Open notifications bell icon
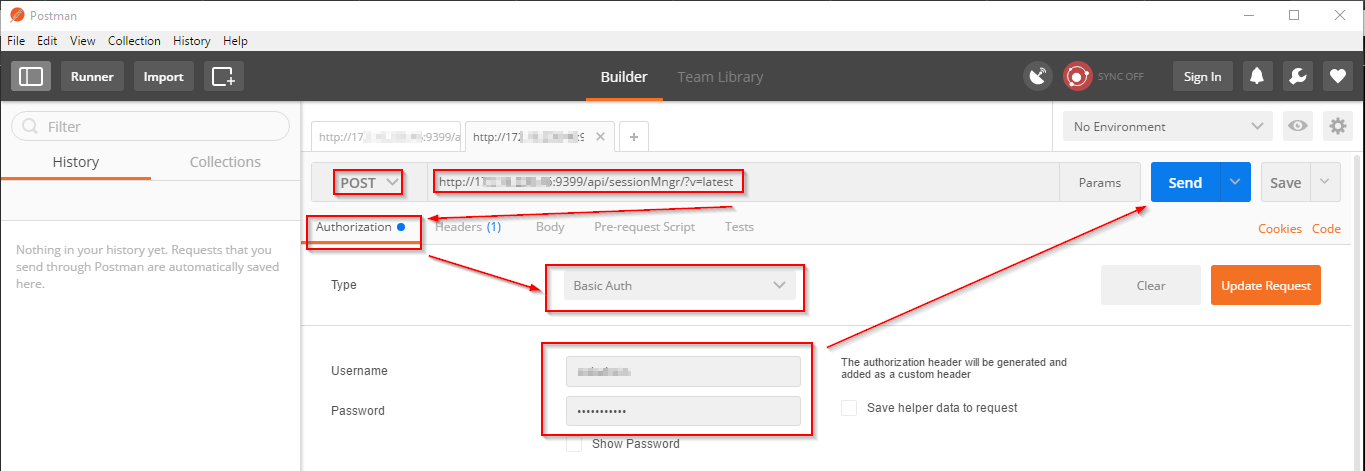 (x=1257, y=76)
